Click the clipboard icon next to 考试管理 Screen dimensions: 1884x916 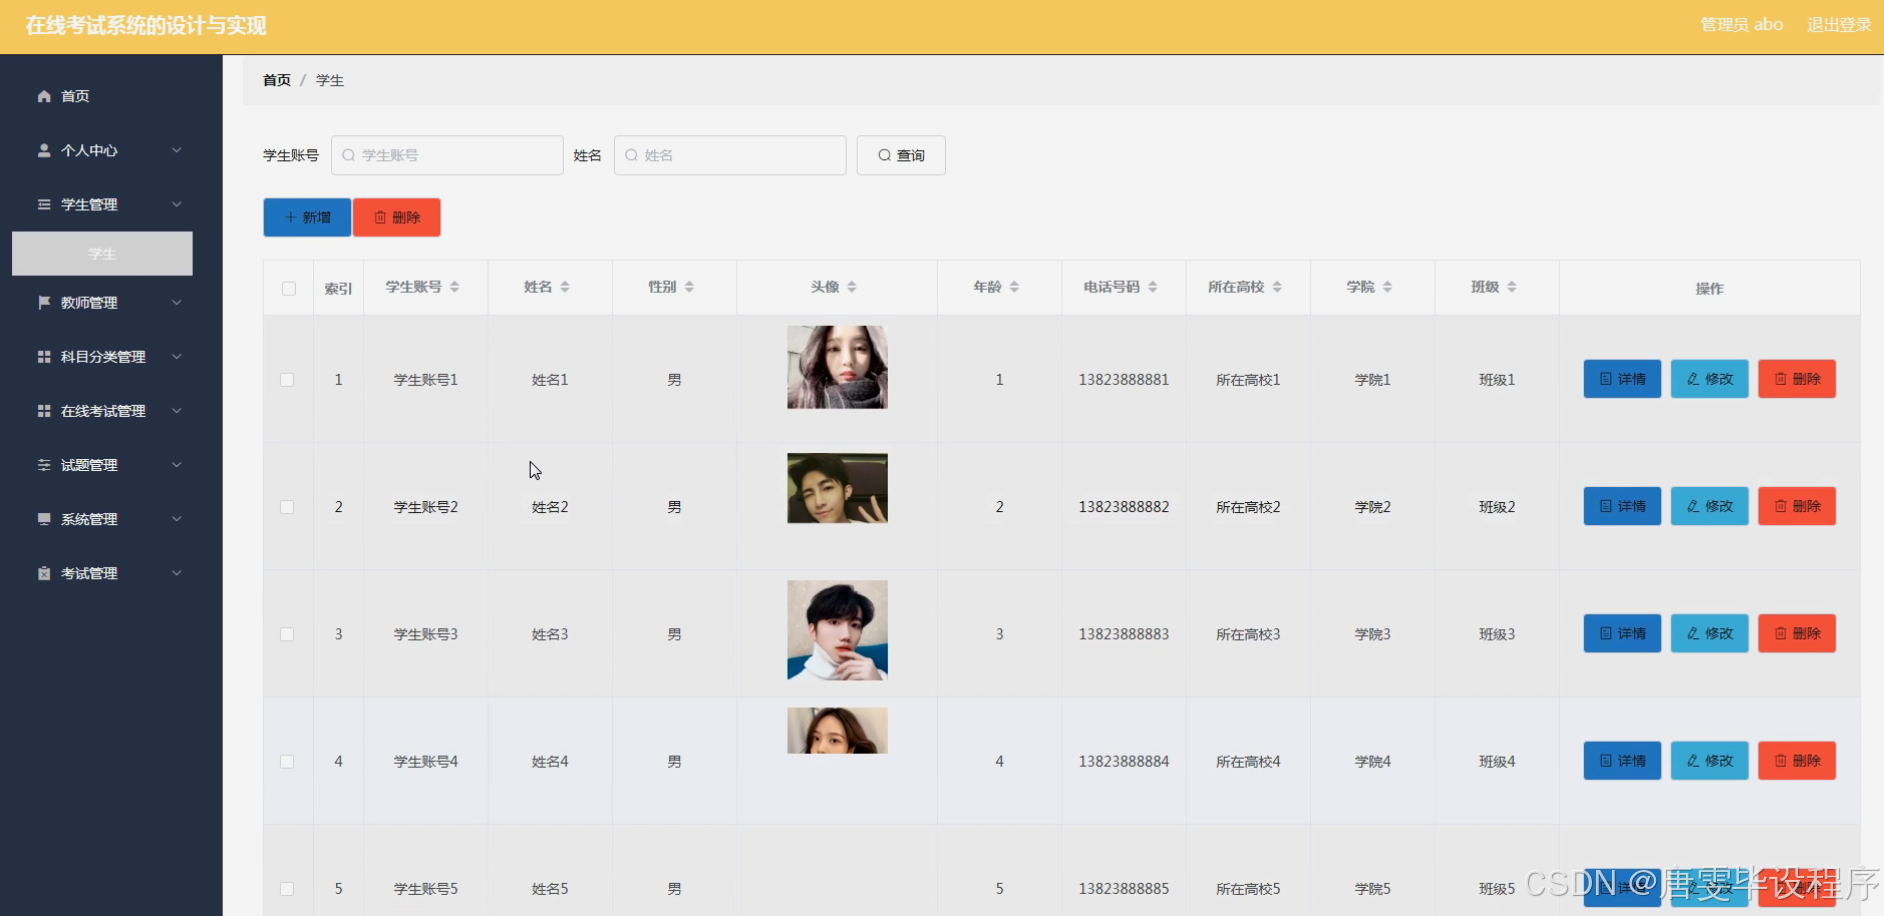coord(44,573)
